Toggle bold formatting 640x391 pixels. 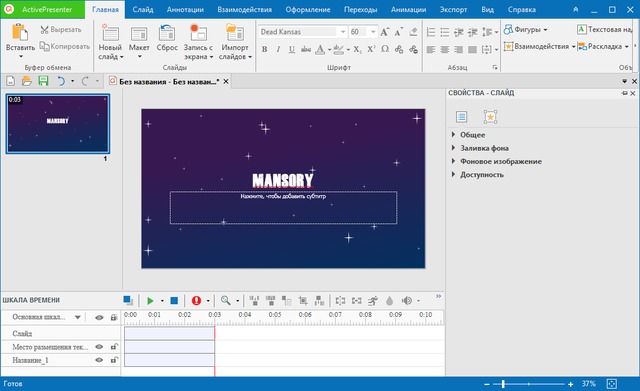point(264,49)
